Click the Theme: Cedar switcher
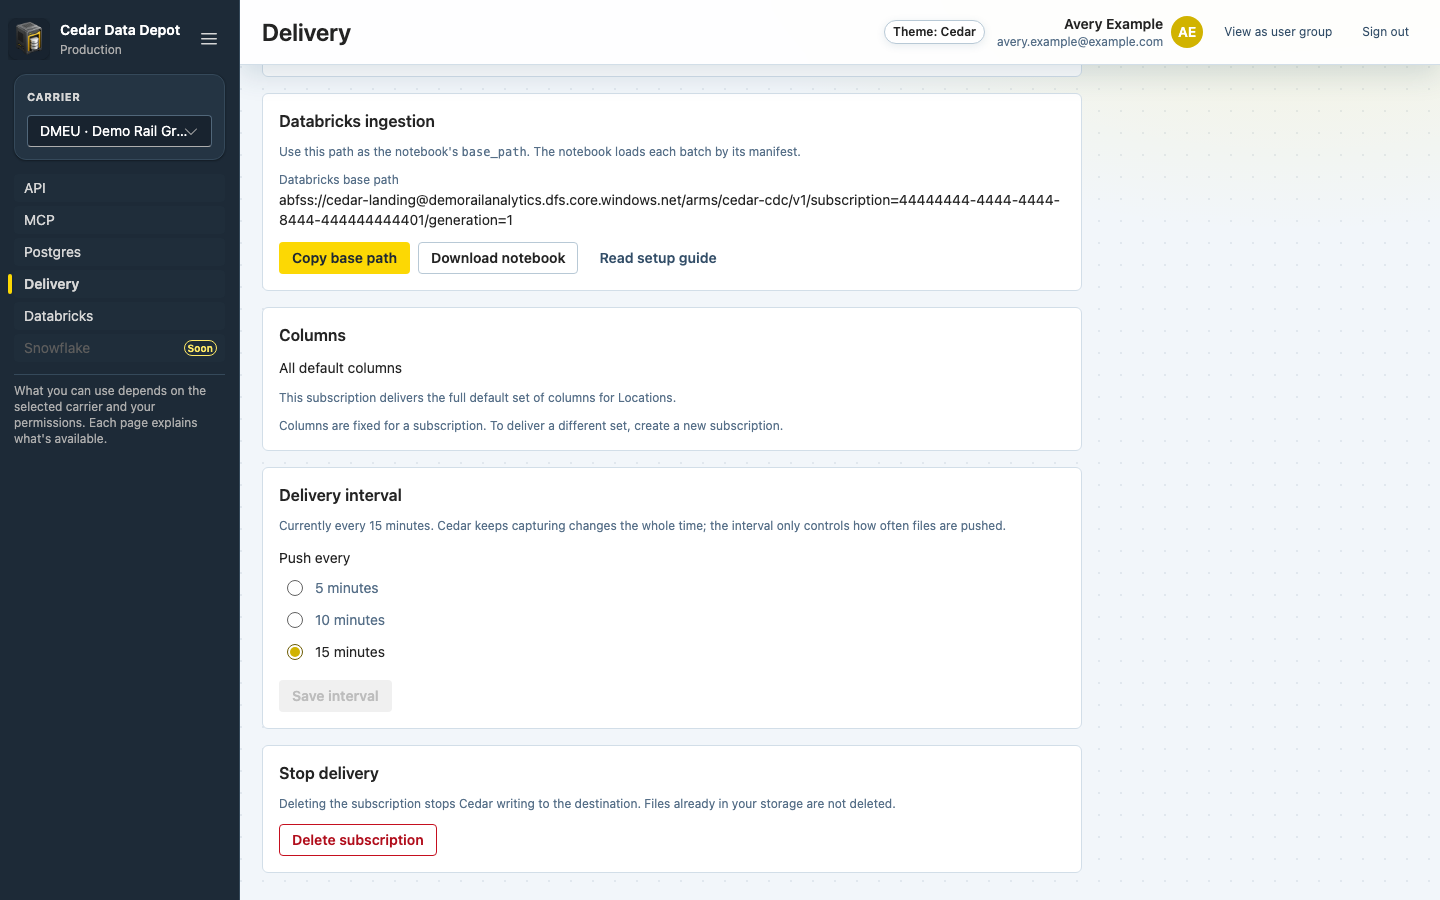The image size is (1440, 900). (934, 32)
